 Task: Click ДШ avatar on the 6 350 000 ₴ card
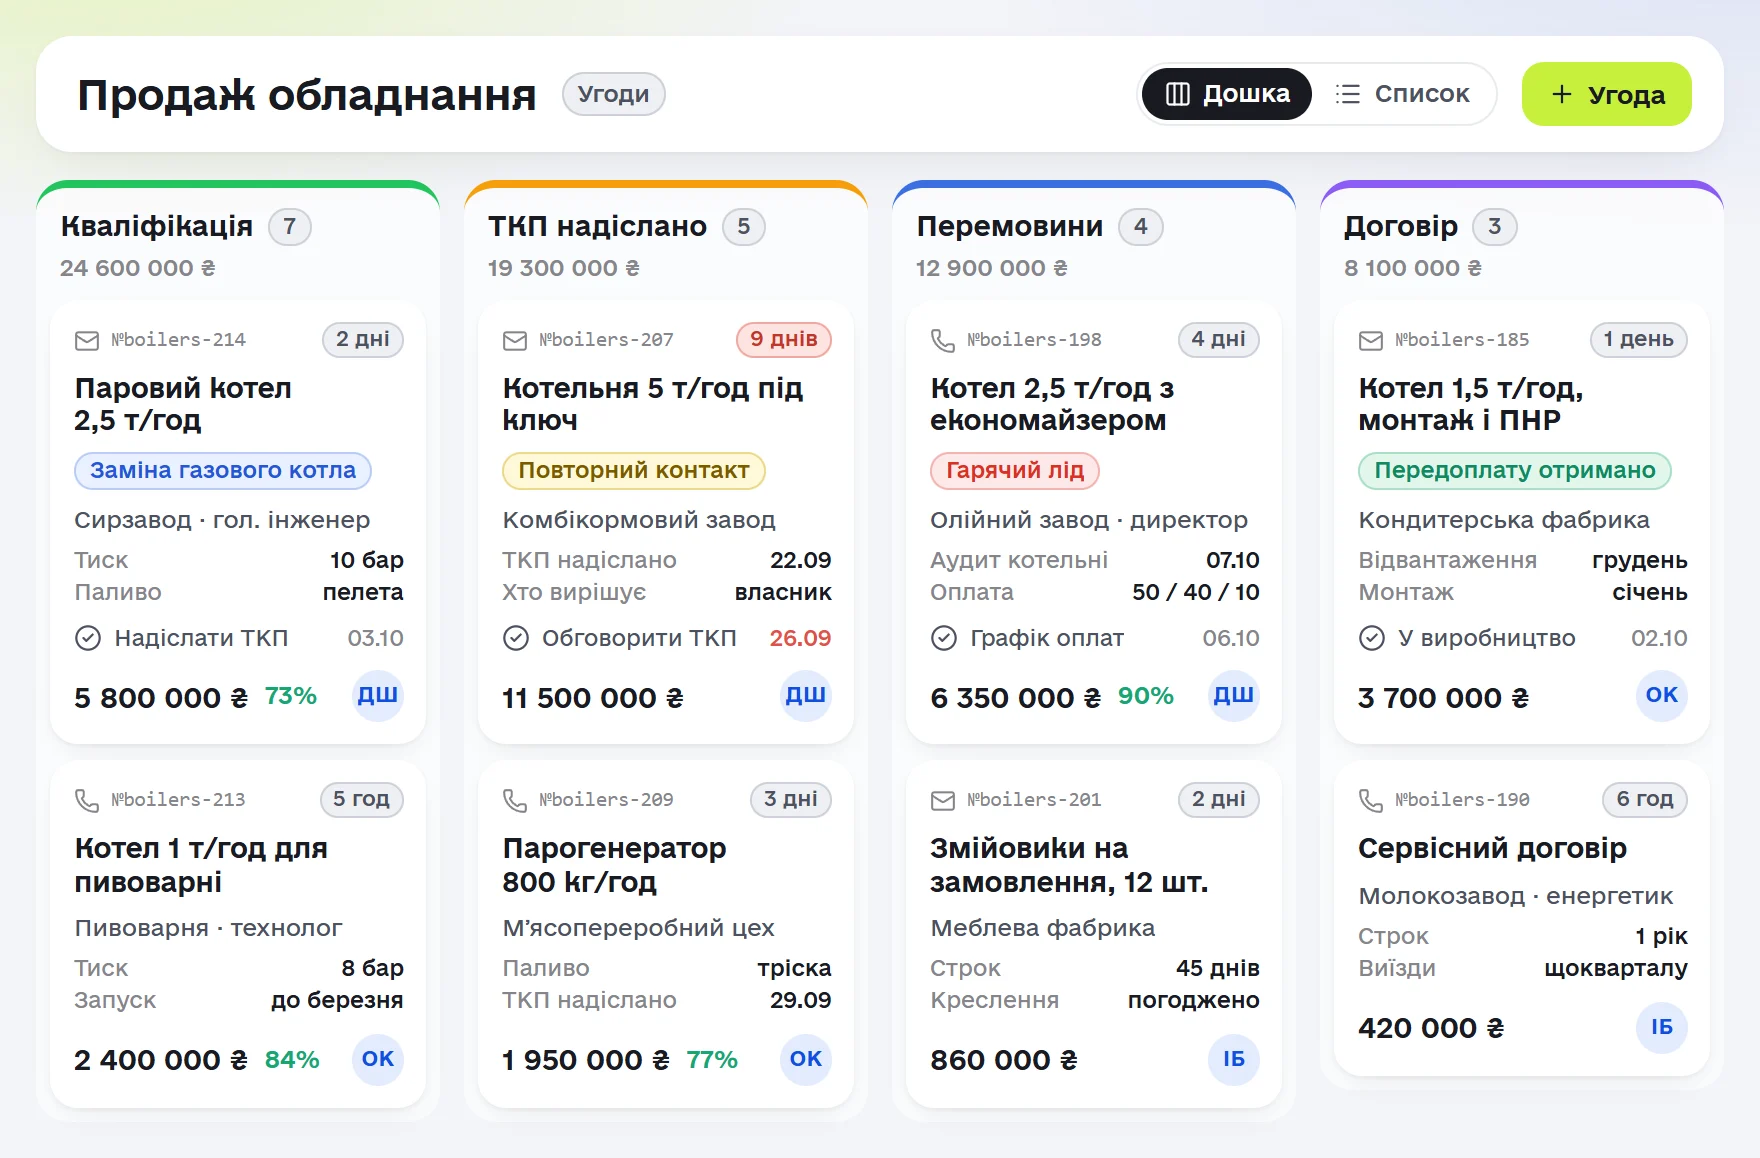[x=1234, y=695]
